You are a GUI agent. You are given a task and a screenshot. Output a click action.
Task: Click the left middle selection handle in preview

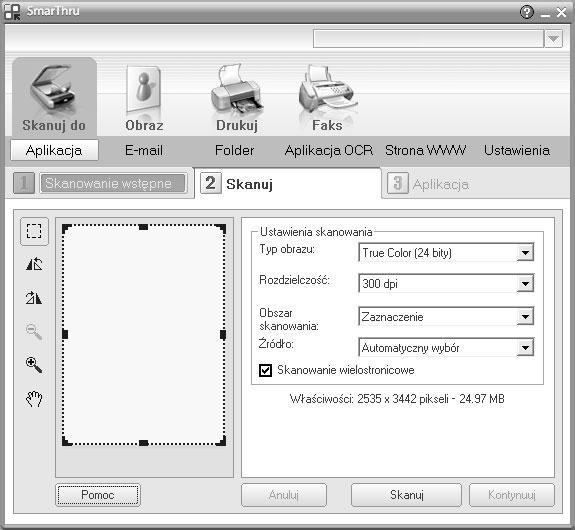click(x=65, y=335)
